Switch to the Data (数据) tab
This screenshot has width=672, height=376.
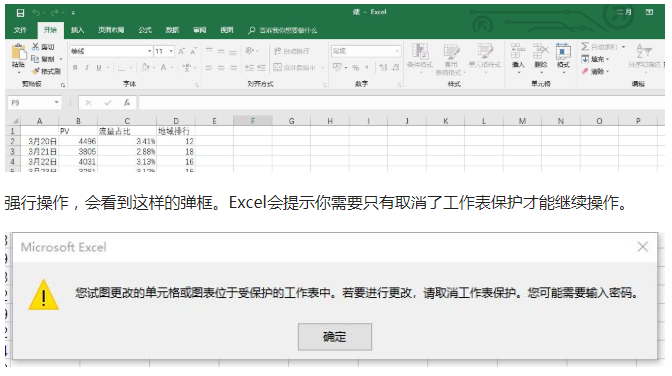click(172, 30)
